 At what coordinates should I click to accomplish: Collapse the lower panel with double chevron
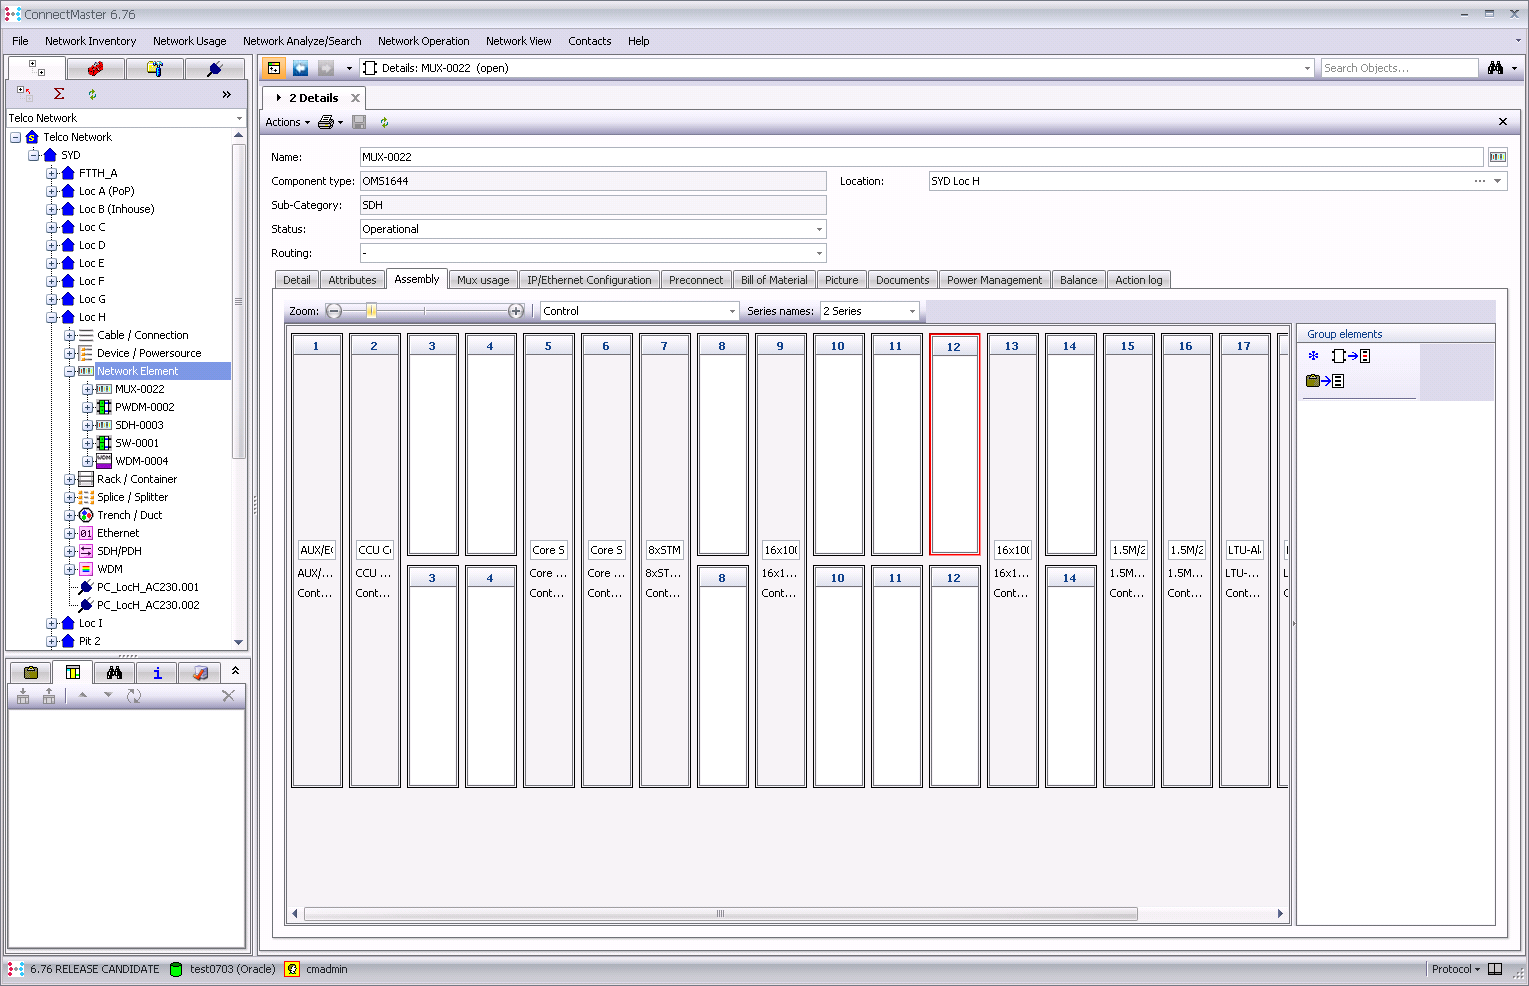coord(235,671)
